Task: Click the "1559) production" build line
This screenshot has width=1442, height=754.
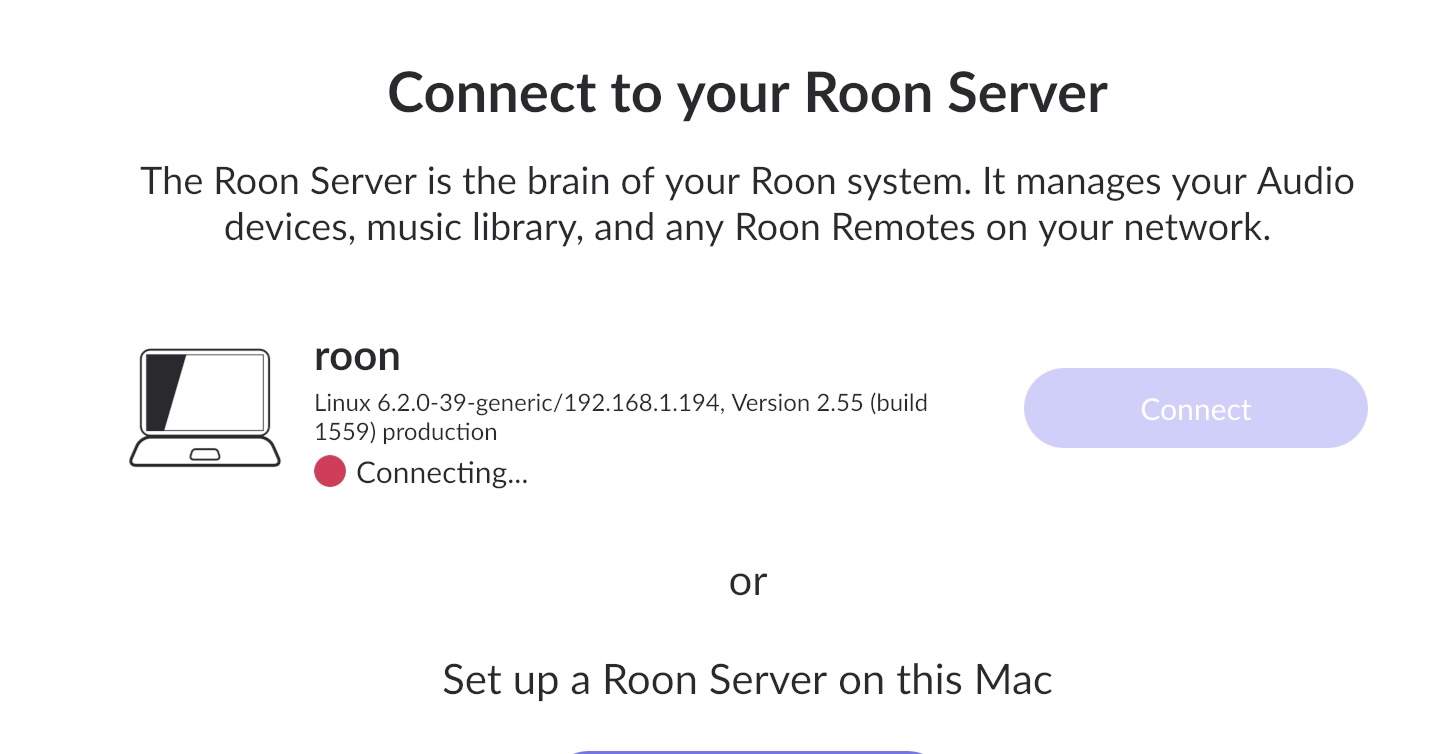Action: [405, 432]
